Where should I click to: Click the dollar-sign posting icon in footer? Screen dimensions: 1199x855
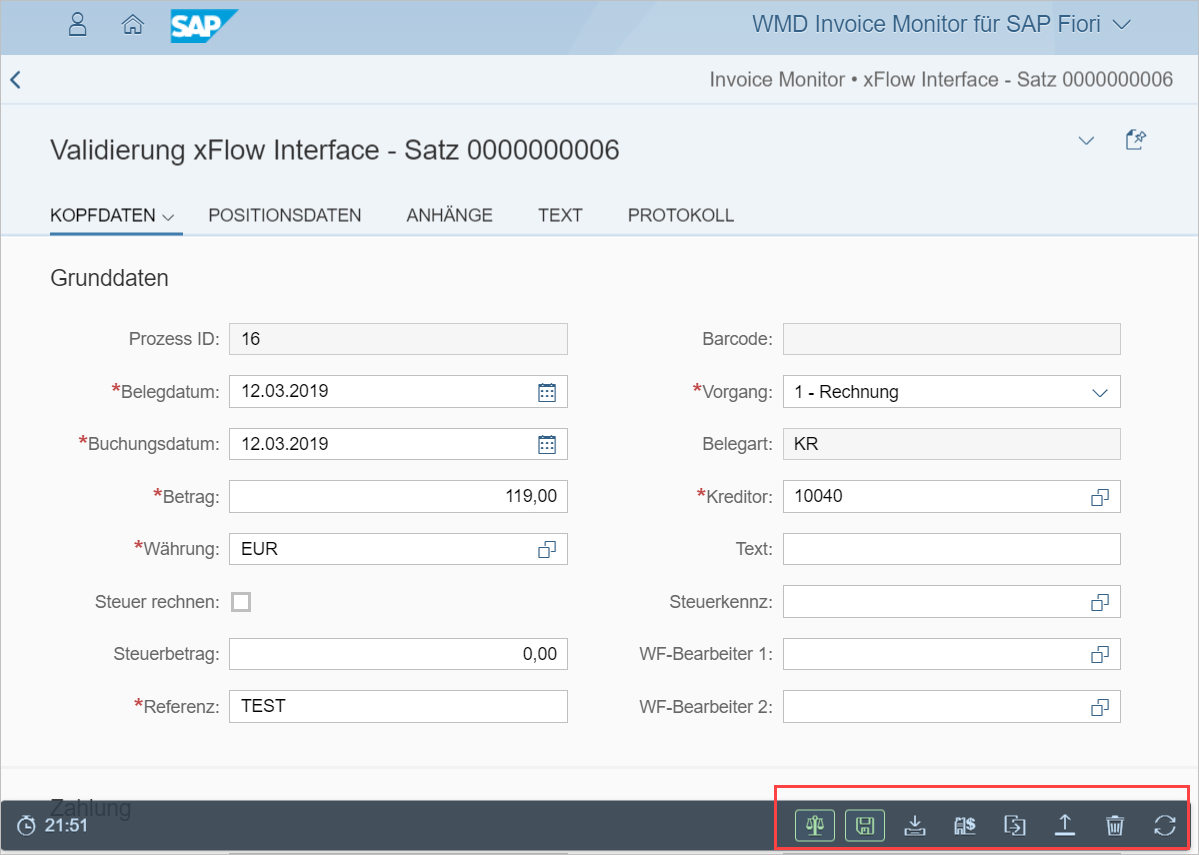coord(965,826)
